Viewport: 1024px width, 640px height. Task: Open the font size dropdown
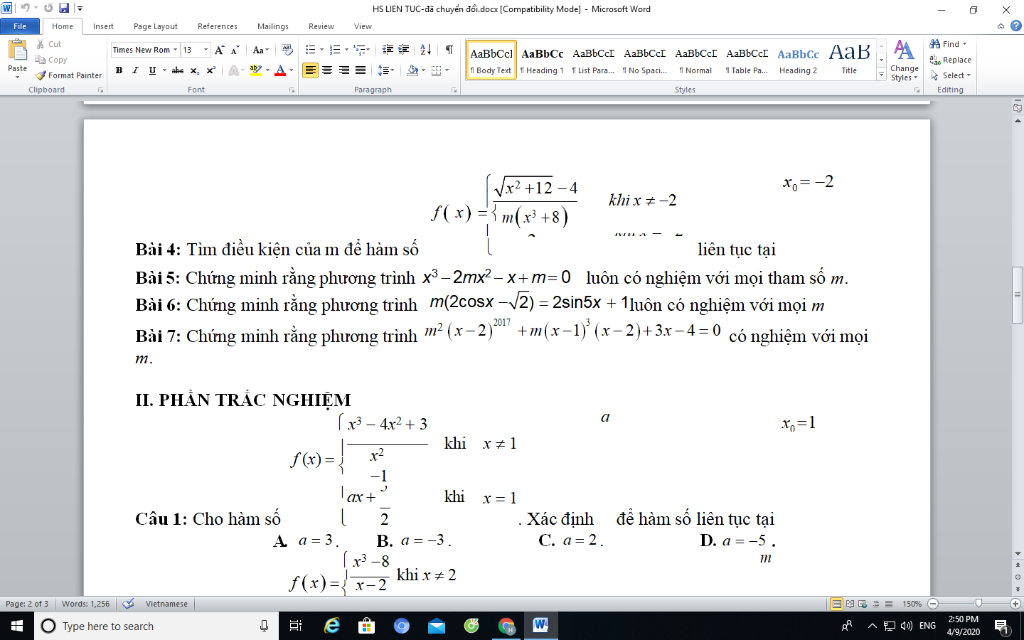click(x=206, y=50)
